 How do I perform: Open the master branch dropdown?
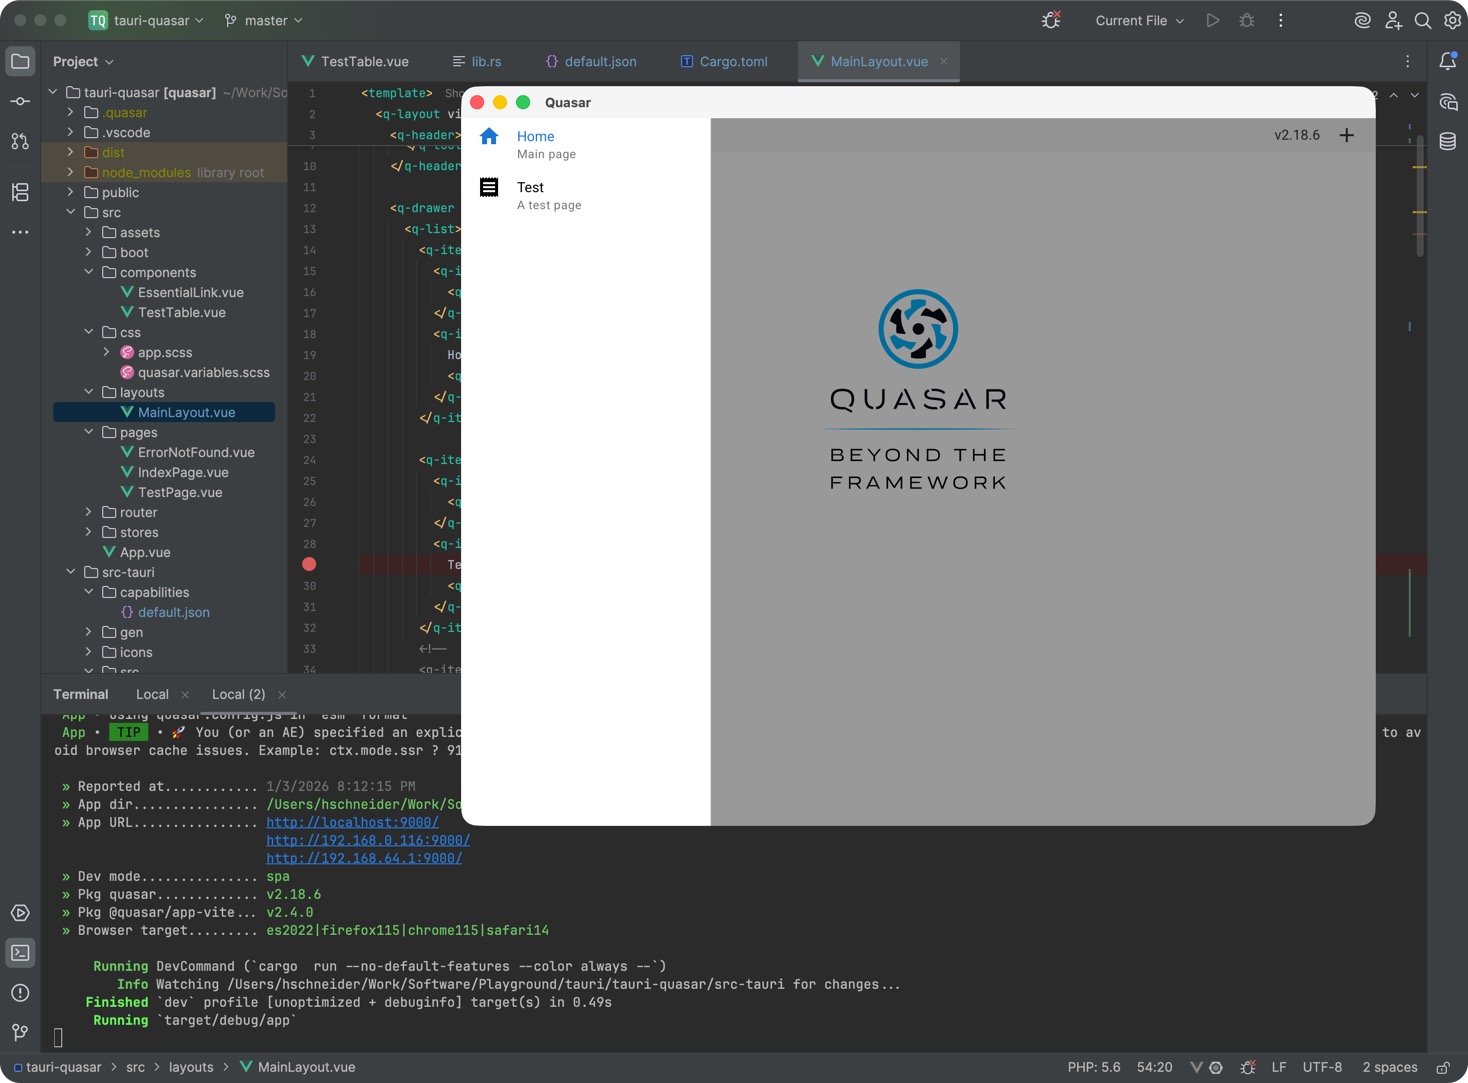point(264,20)
